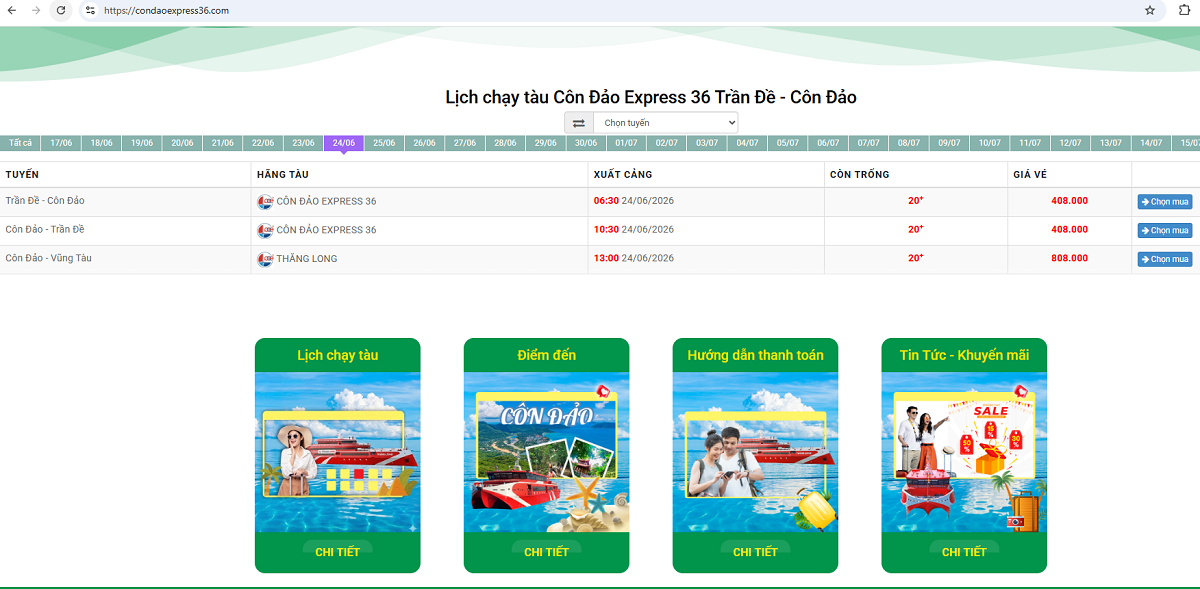
Task: Click the Điểm đến card title
Action: 546,355
